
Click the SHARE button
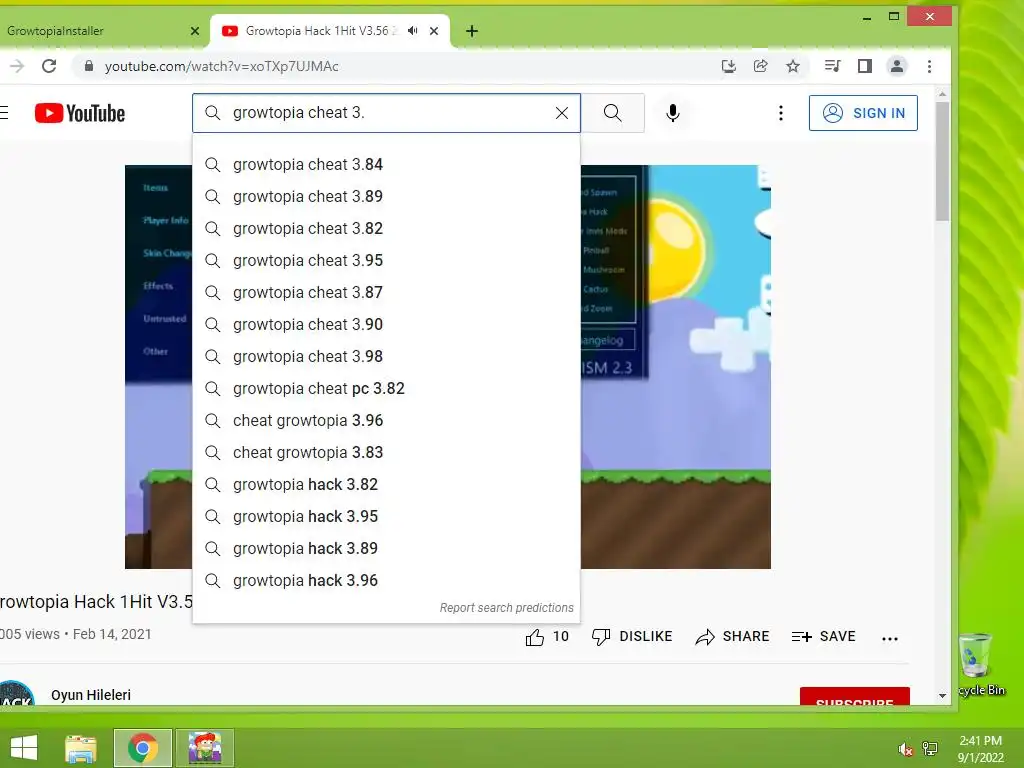coord(732,637)
